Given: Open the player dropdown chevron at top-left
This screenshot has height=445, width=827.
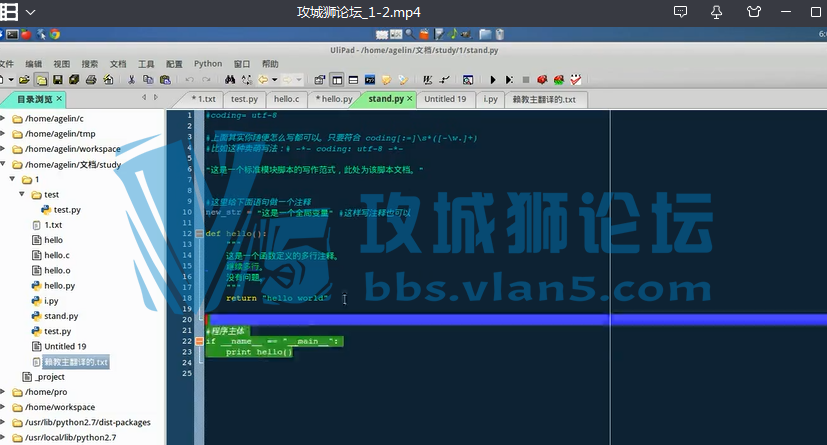Looking at the screenshot, I should [x=31, y=12].
